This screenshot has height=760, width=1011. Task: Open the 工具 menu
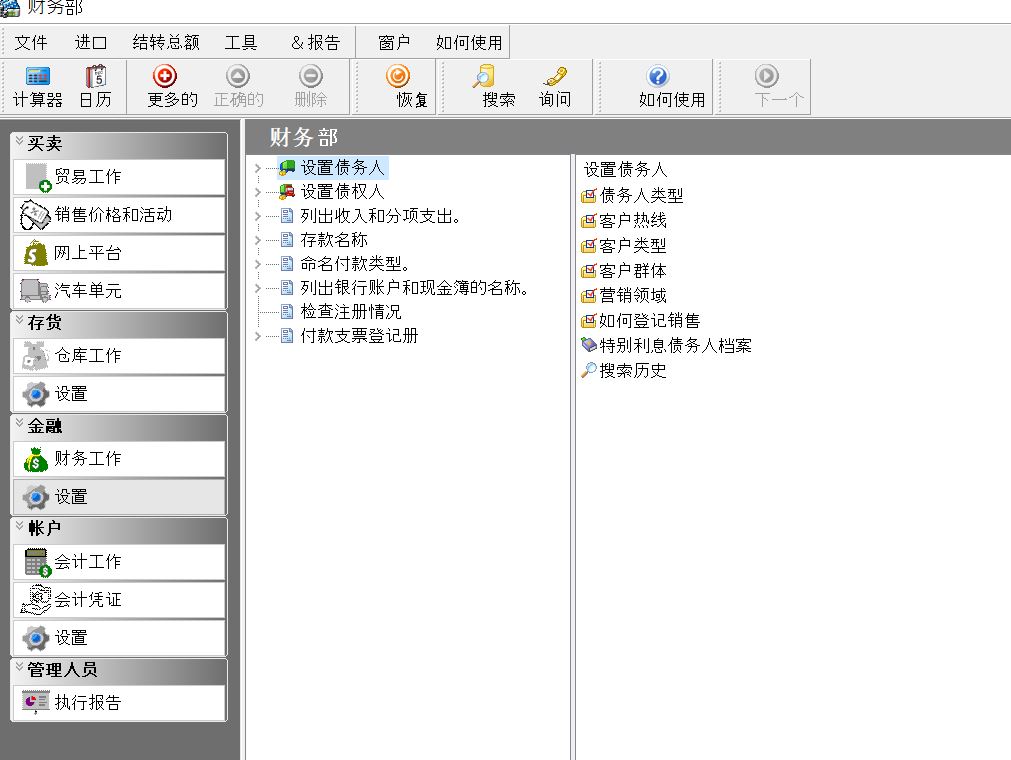[x=241, y=43]
